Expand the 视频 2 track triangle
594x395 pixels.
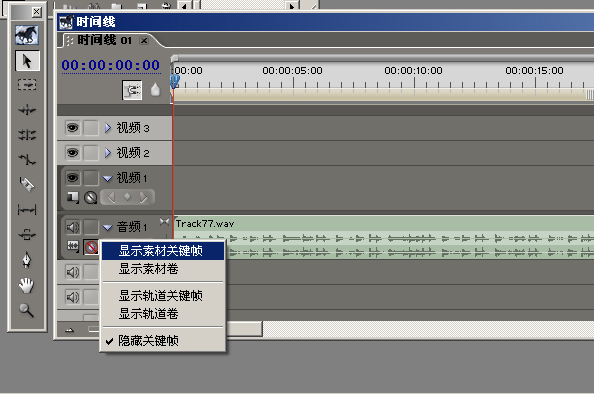coord(108,153)
